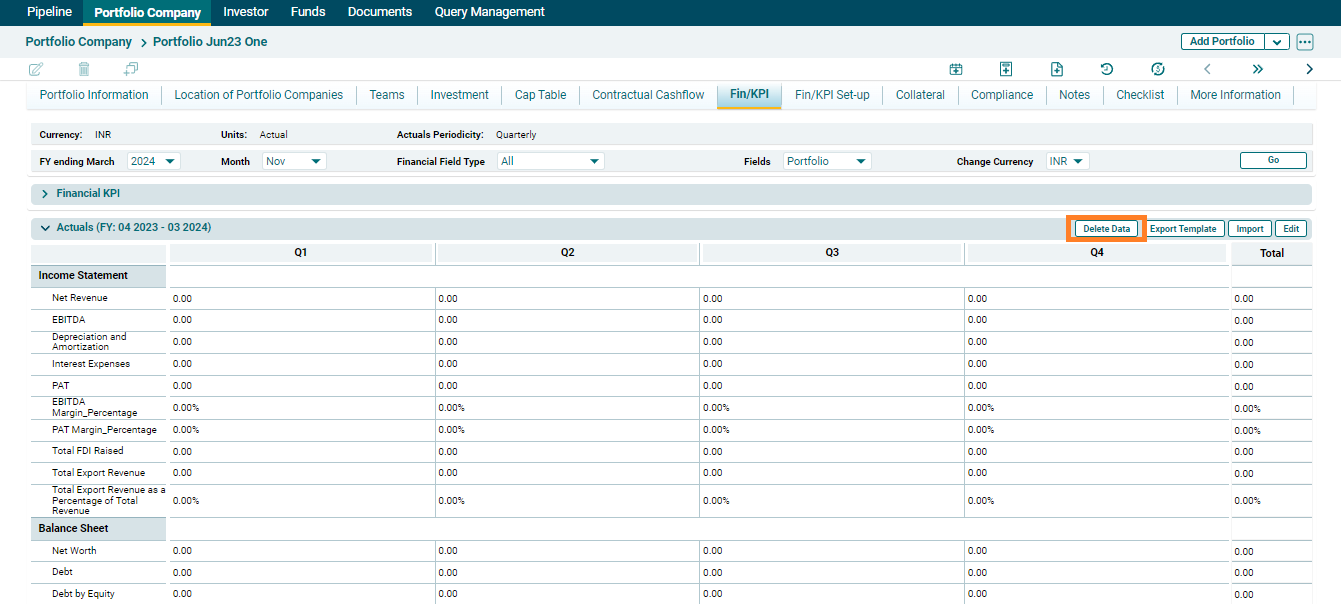Open the Month dropdown showing Nov
The image size is (1341, 604).
[x=295, y=161]
